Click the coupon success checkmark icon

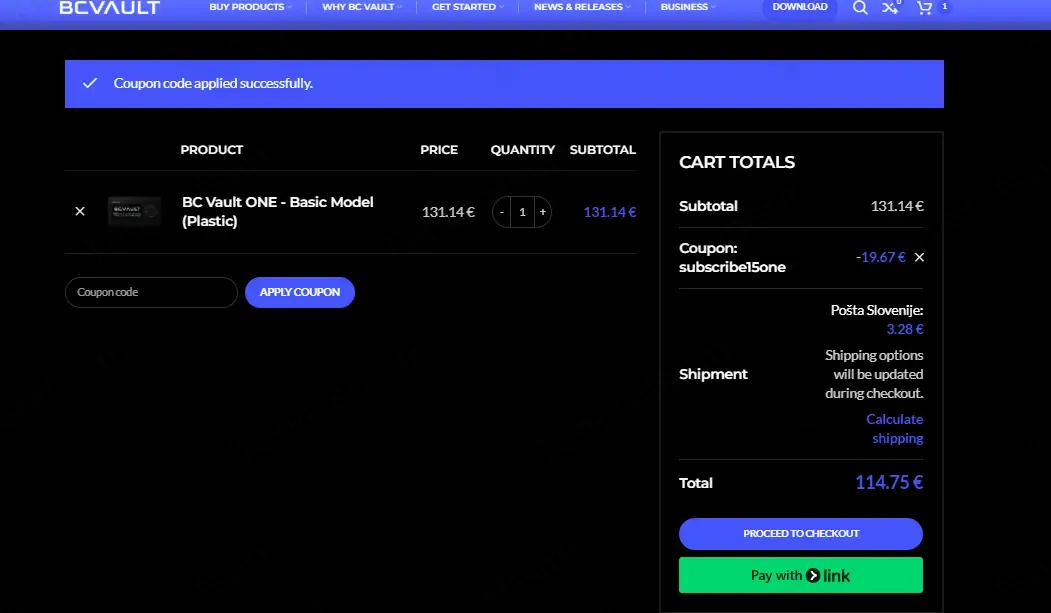(90, 83)
